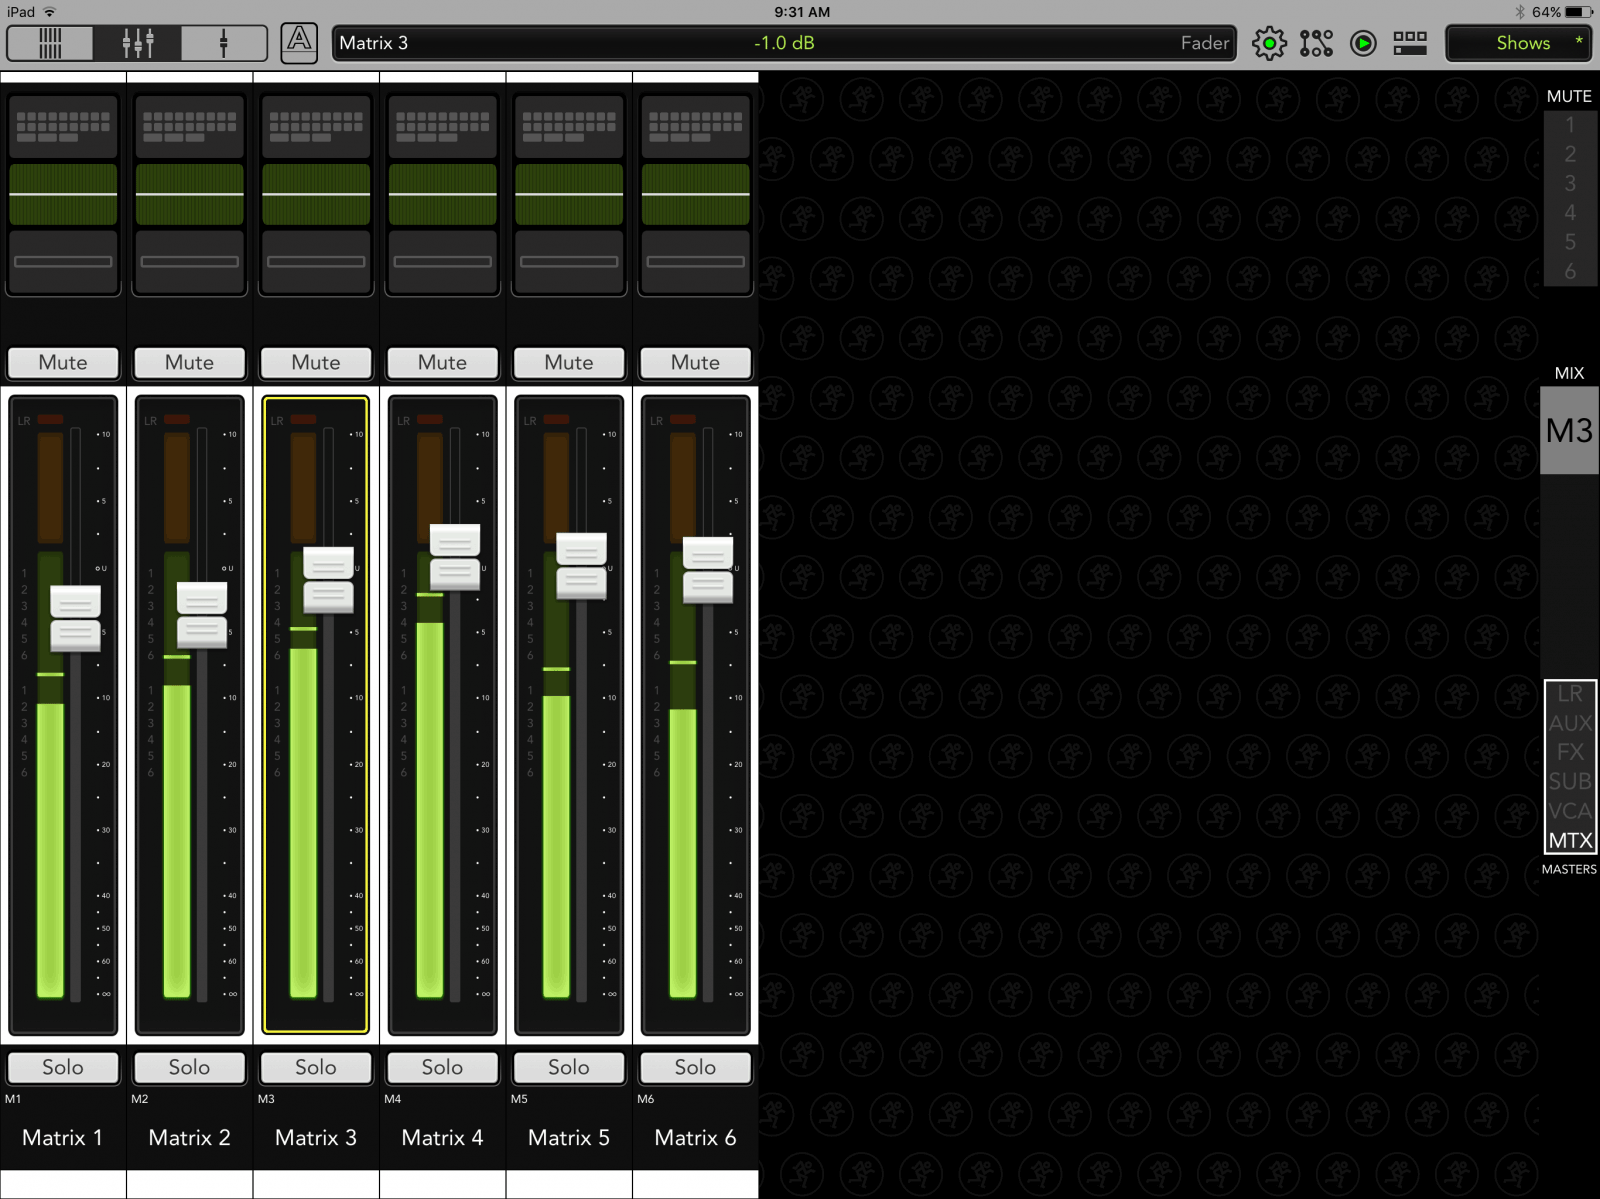Switch masters to MTX
Image resolution: width=1600 pixels, height=1199 pixels.
1570,840
